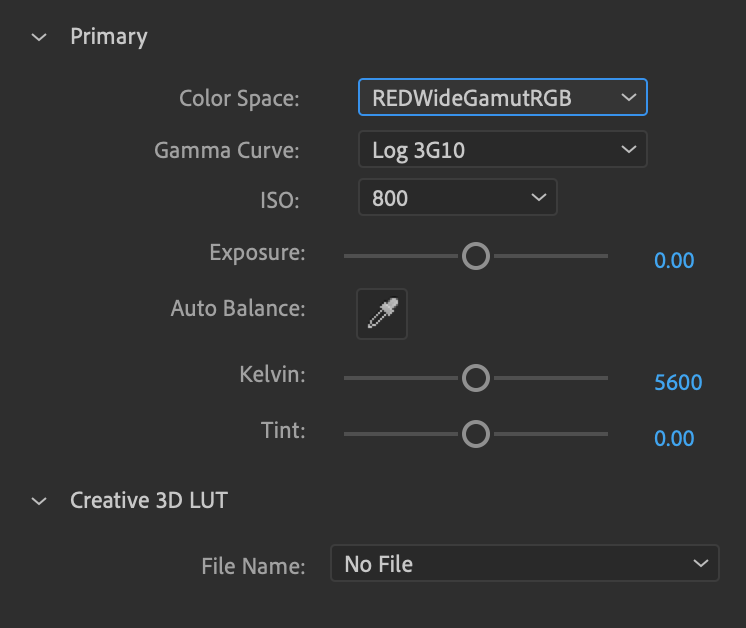
Task: Click the ISO label
Action: [x=280, y=200]
